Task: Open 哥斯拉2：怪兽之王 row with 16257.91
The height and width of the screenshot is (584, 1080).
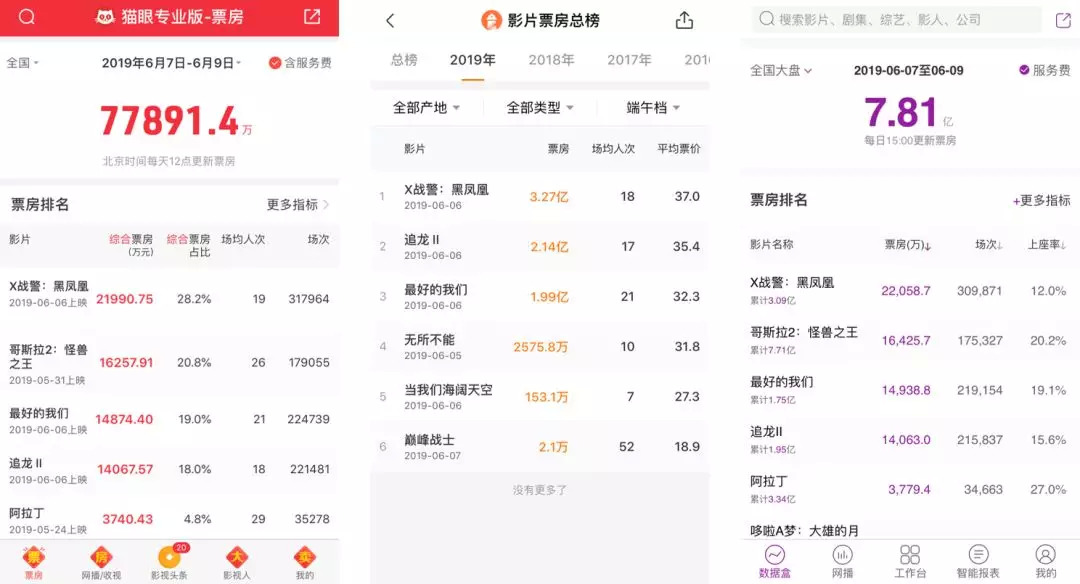Action: [x=169, y=364]
